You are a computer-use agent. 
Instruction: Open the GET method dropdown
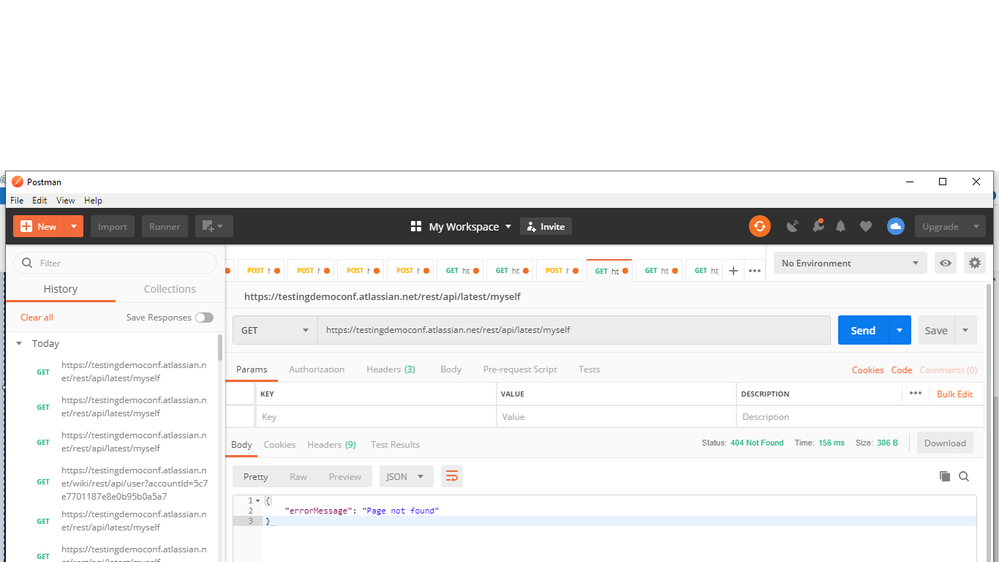275,330
